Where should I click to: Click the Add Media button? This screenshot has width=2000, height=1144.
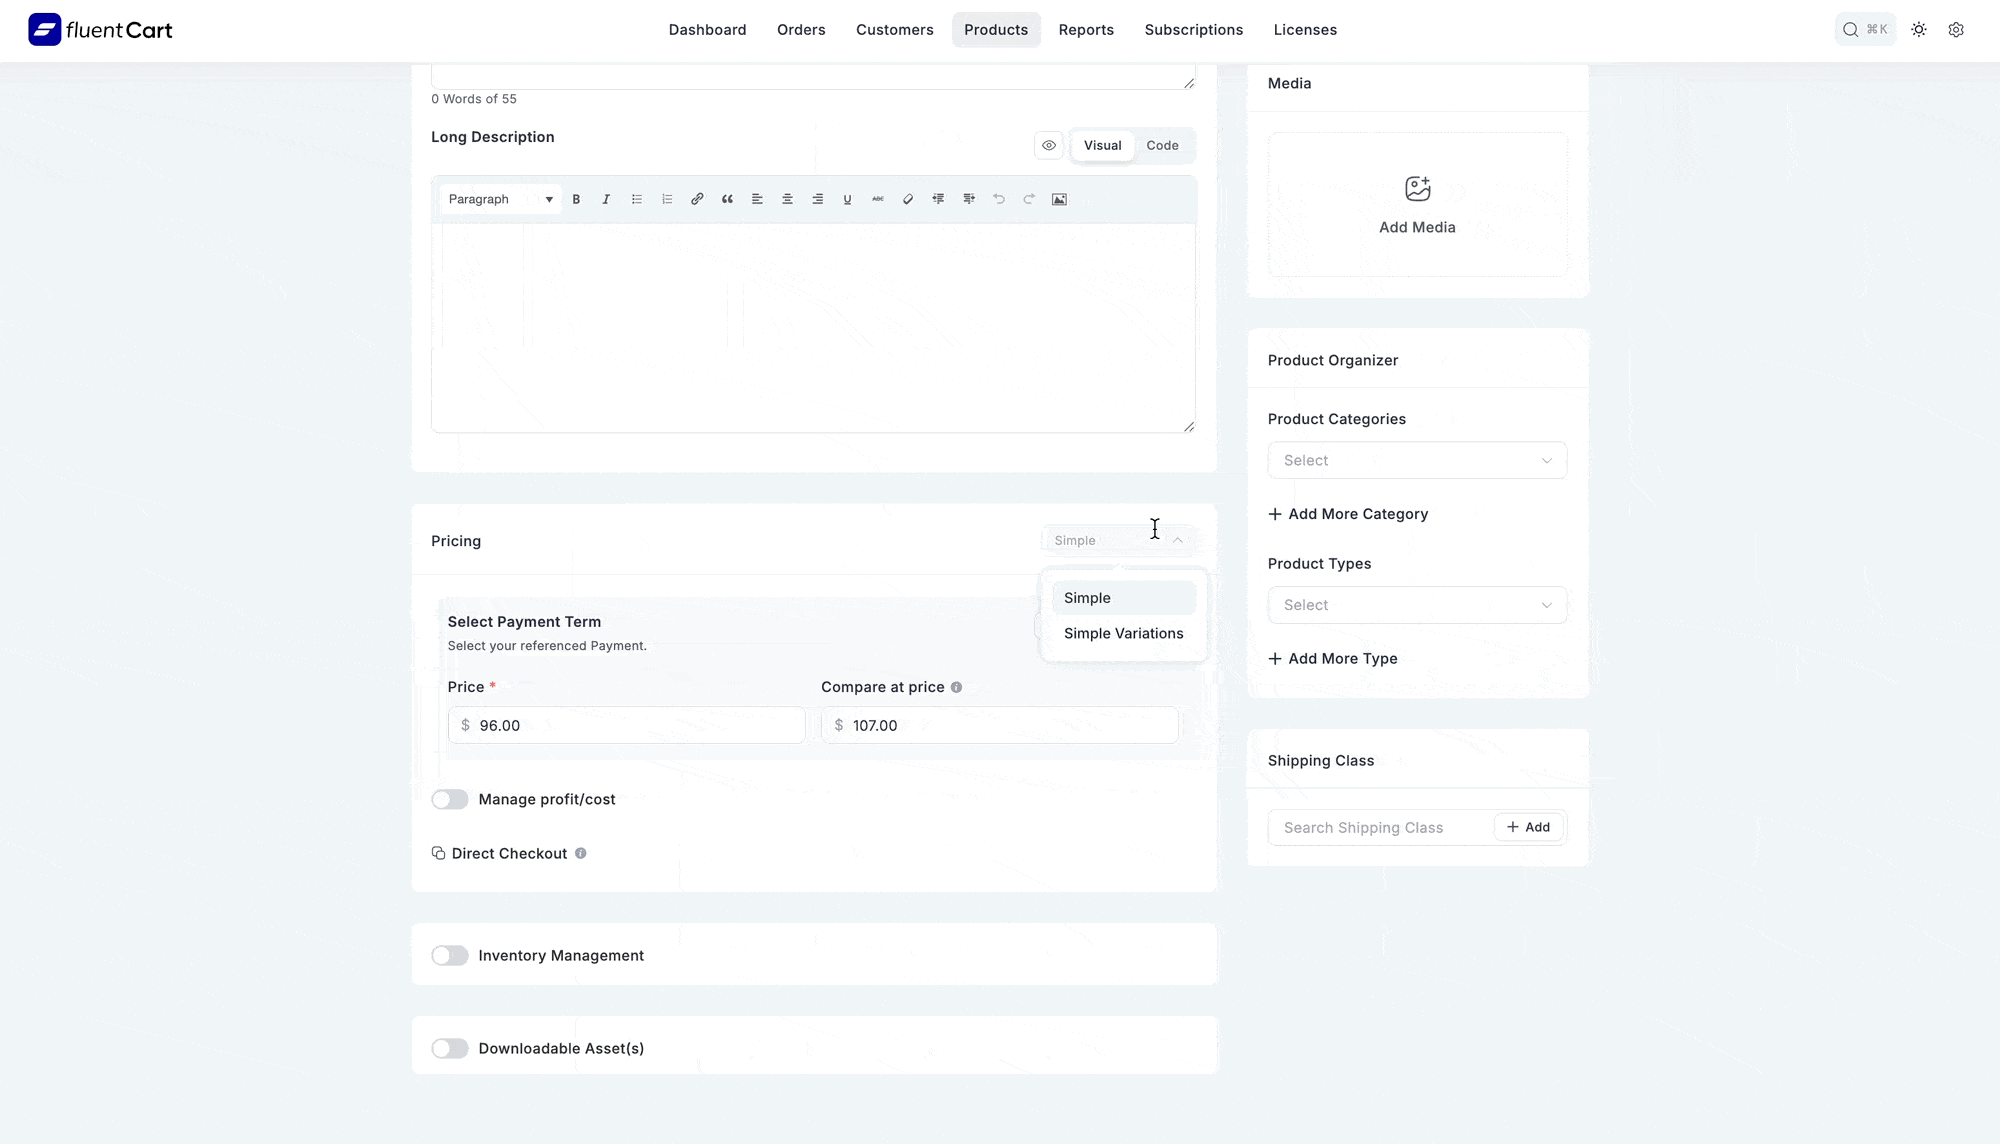coord(1416,204)
